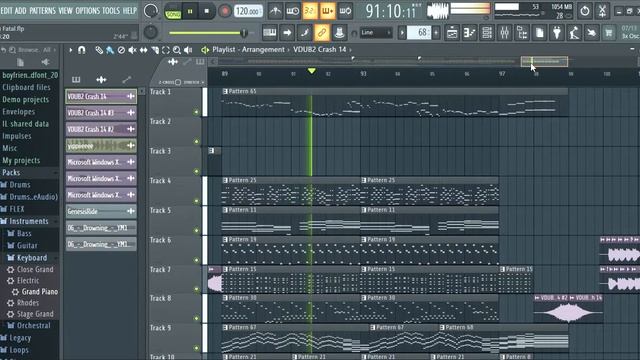Open the plugin picker plug icon

[557, 33]
